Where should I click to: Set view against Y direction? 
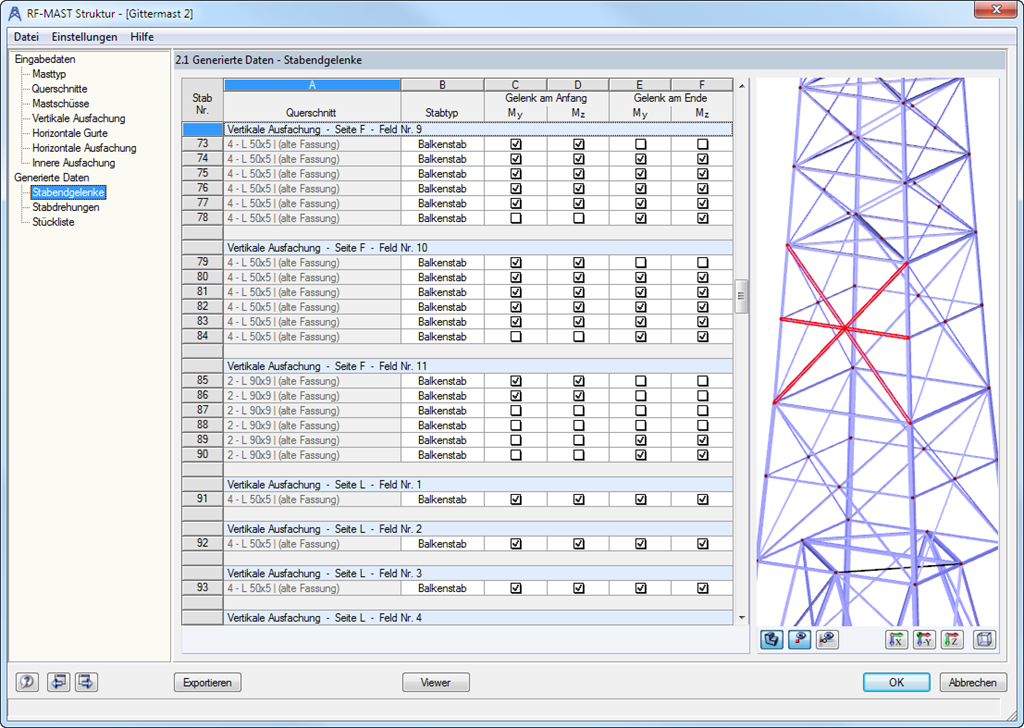pos(924,640)
